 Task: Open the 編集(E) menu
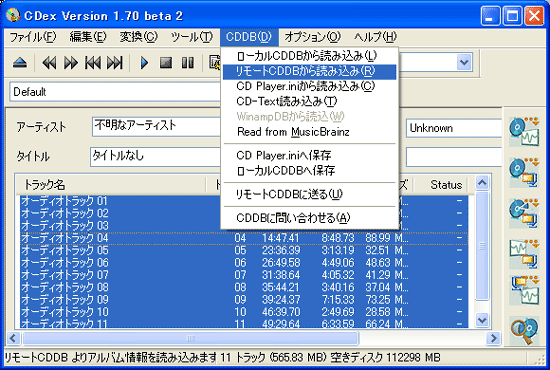click(87, 37)
